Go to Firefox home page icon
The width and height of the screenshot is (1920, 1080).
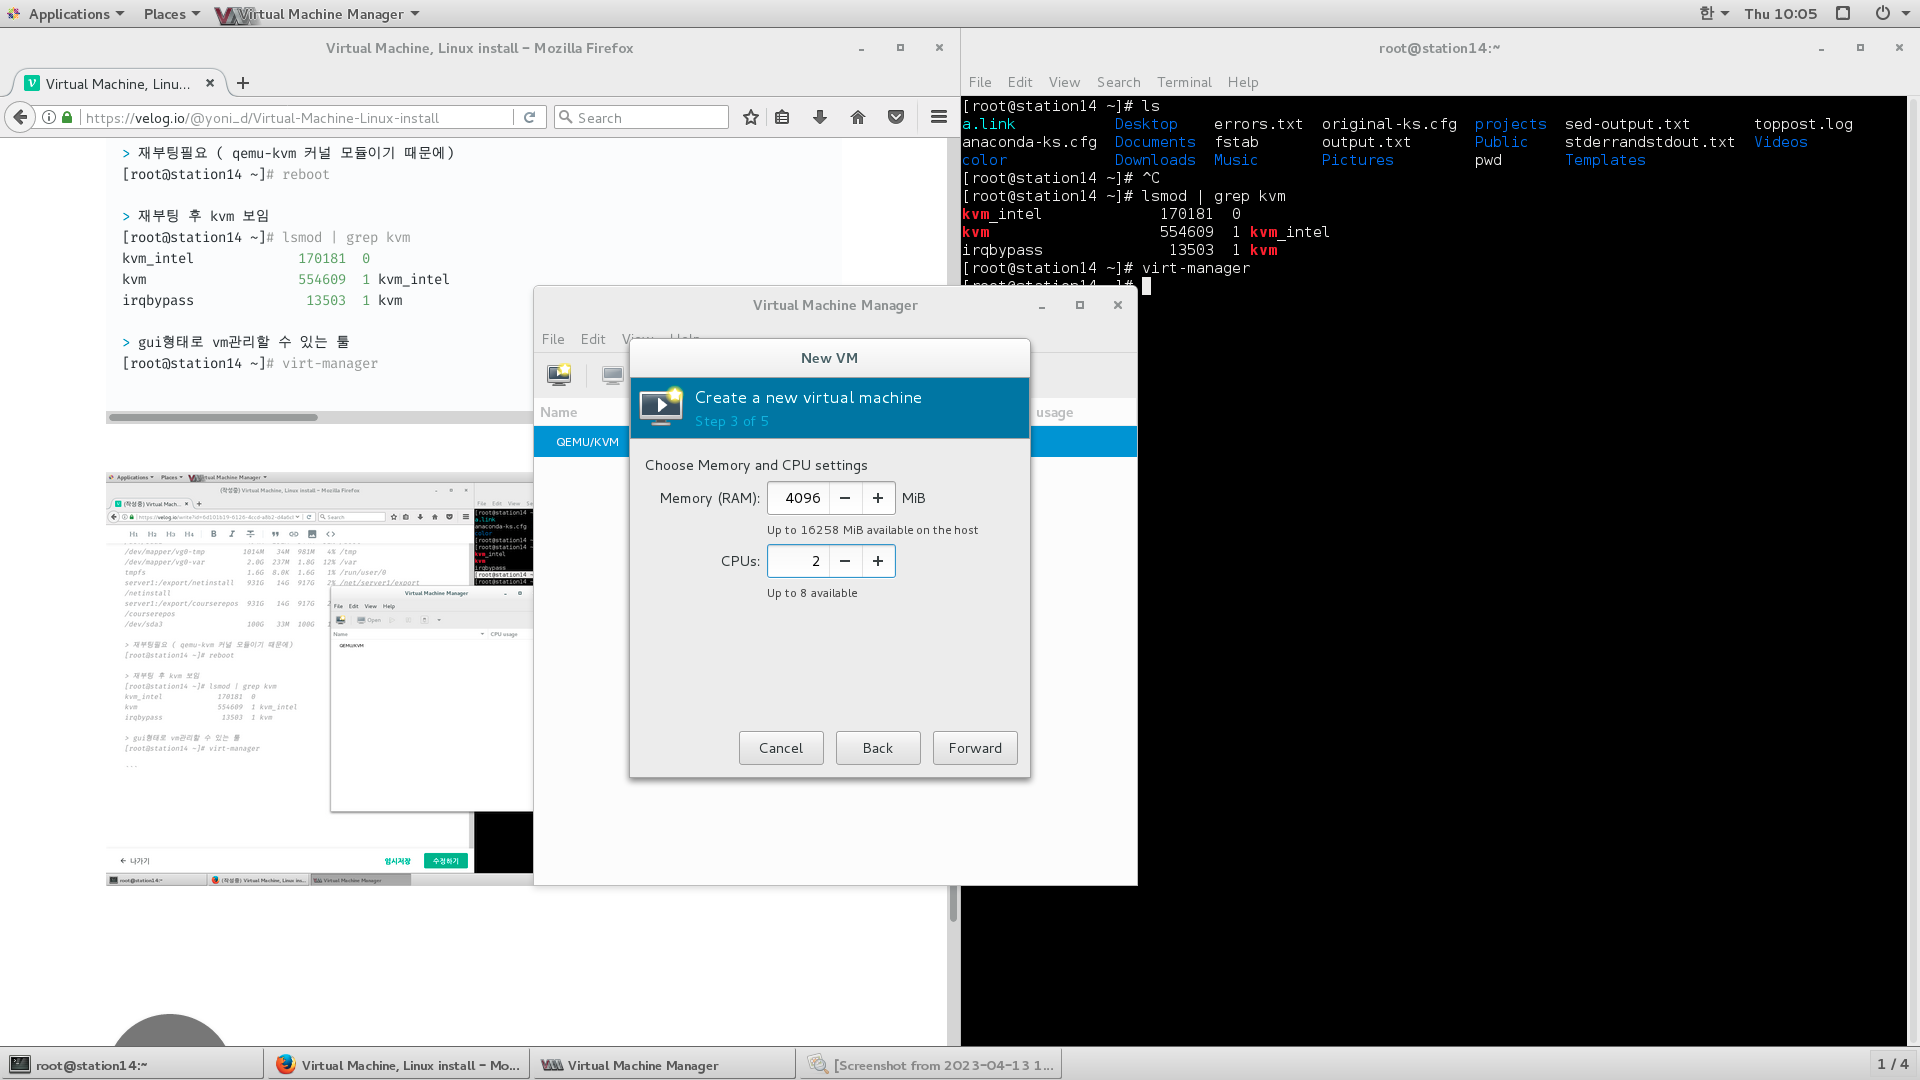(x=858, y=118)
